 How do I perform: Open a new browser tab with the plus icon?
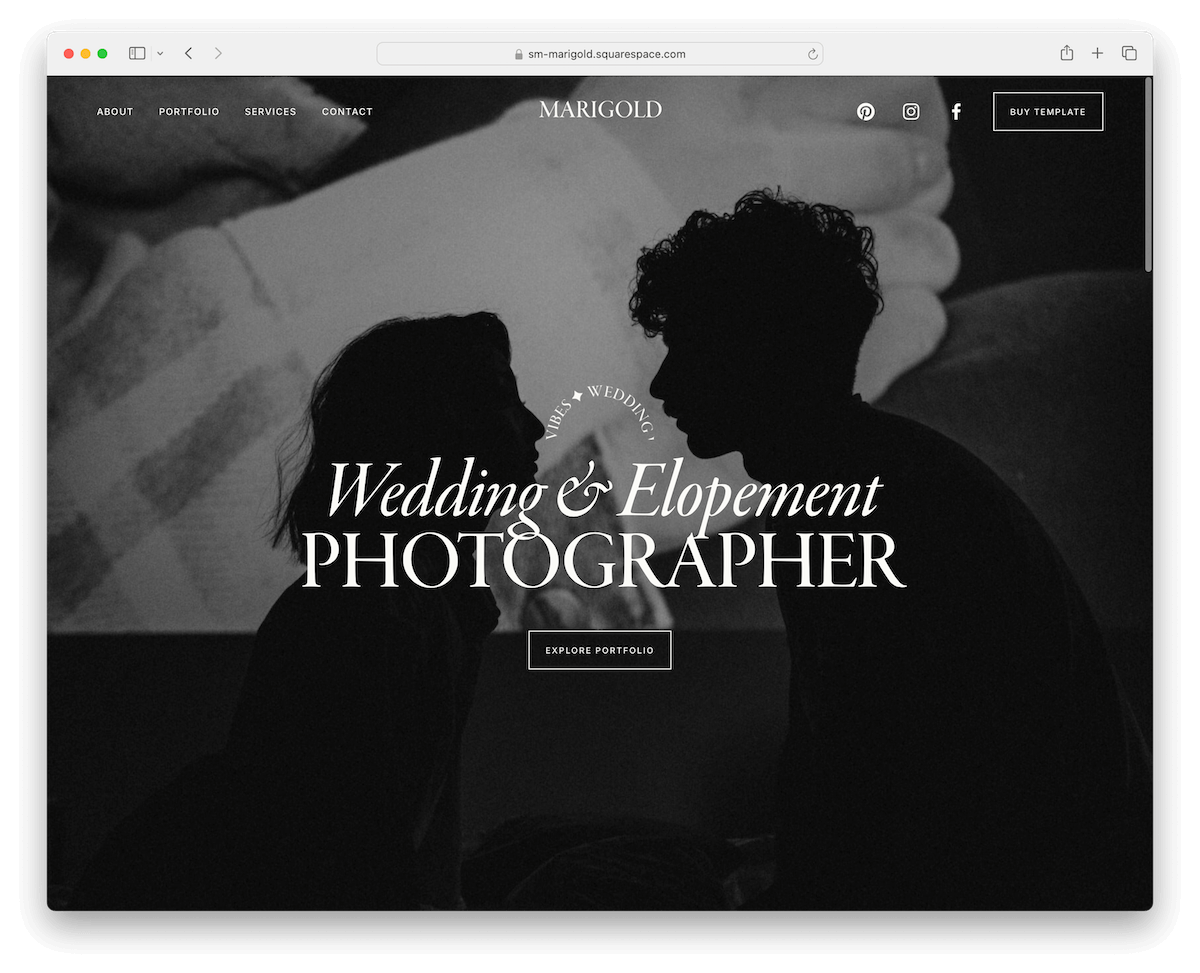[1097, 53]
